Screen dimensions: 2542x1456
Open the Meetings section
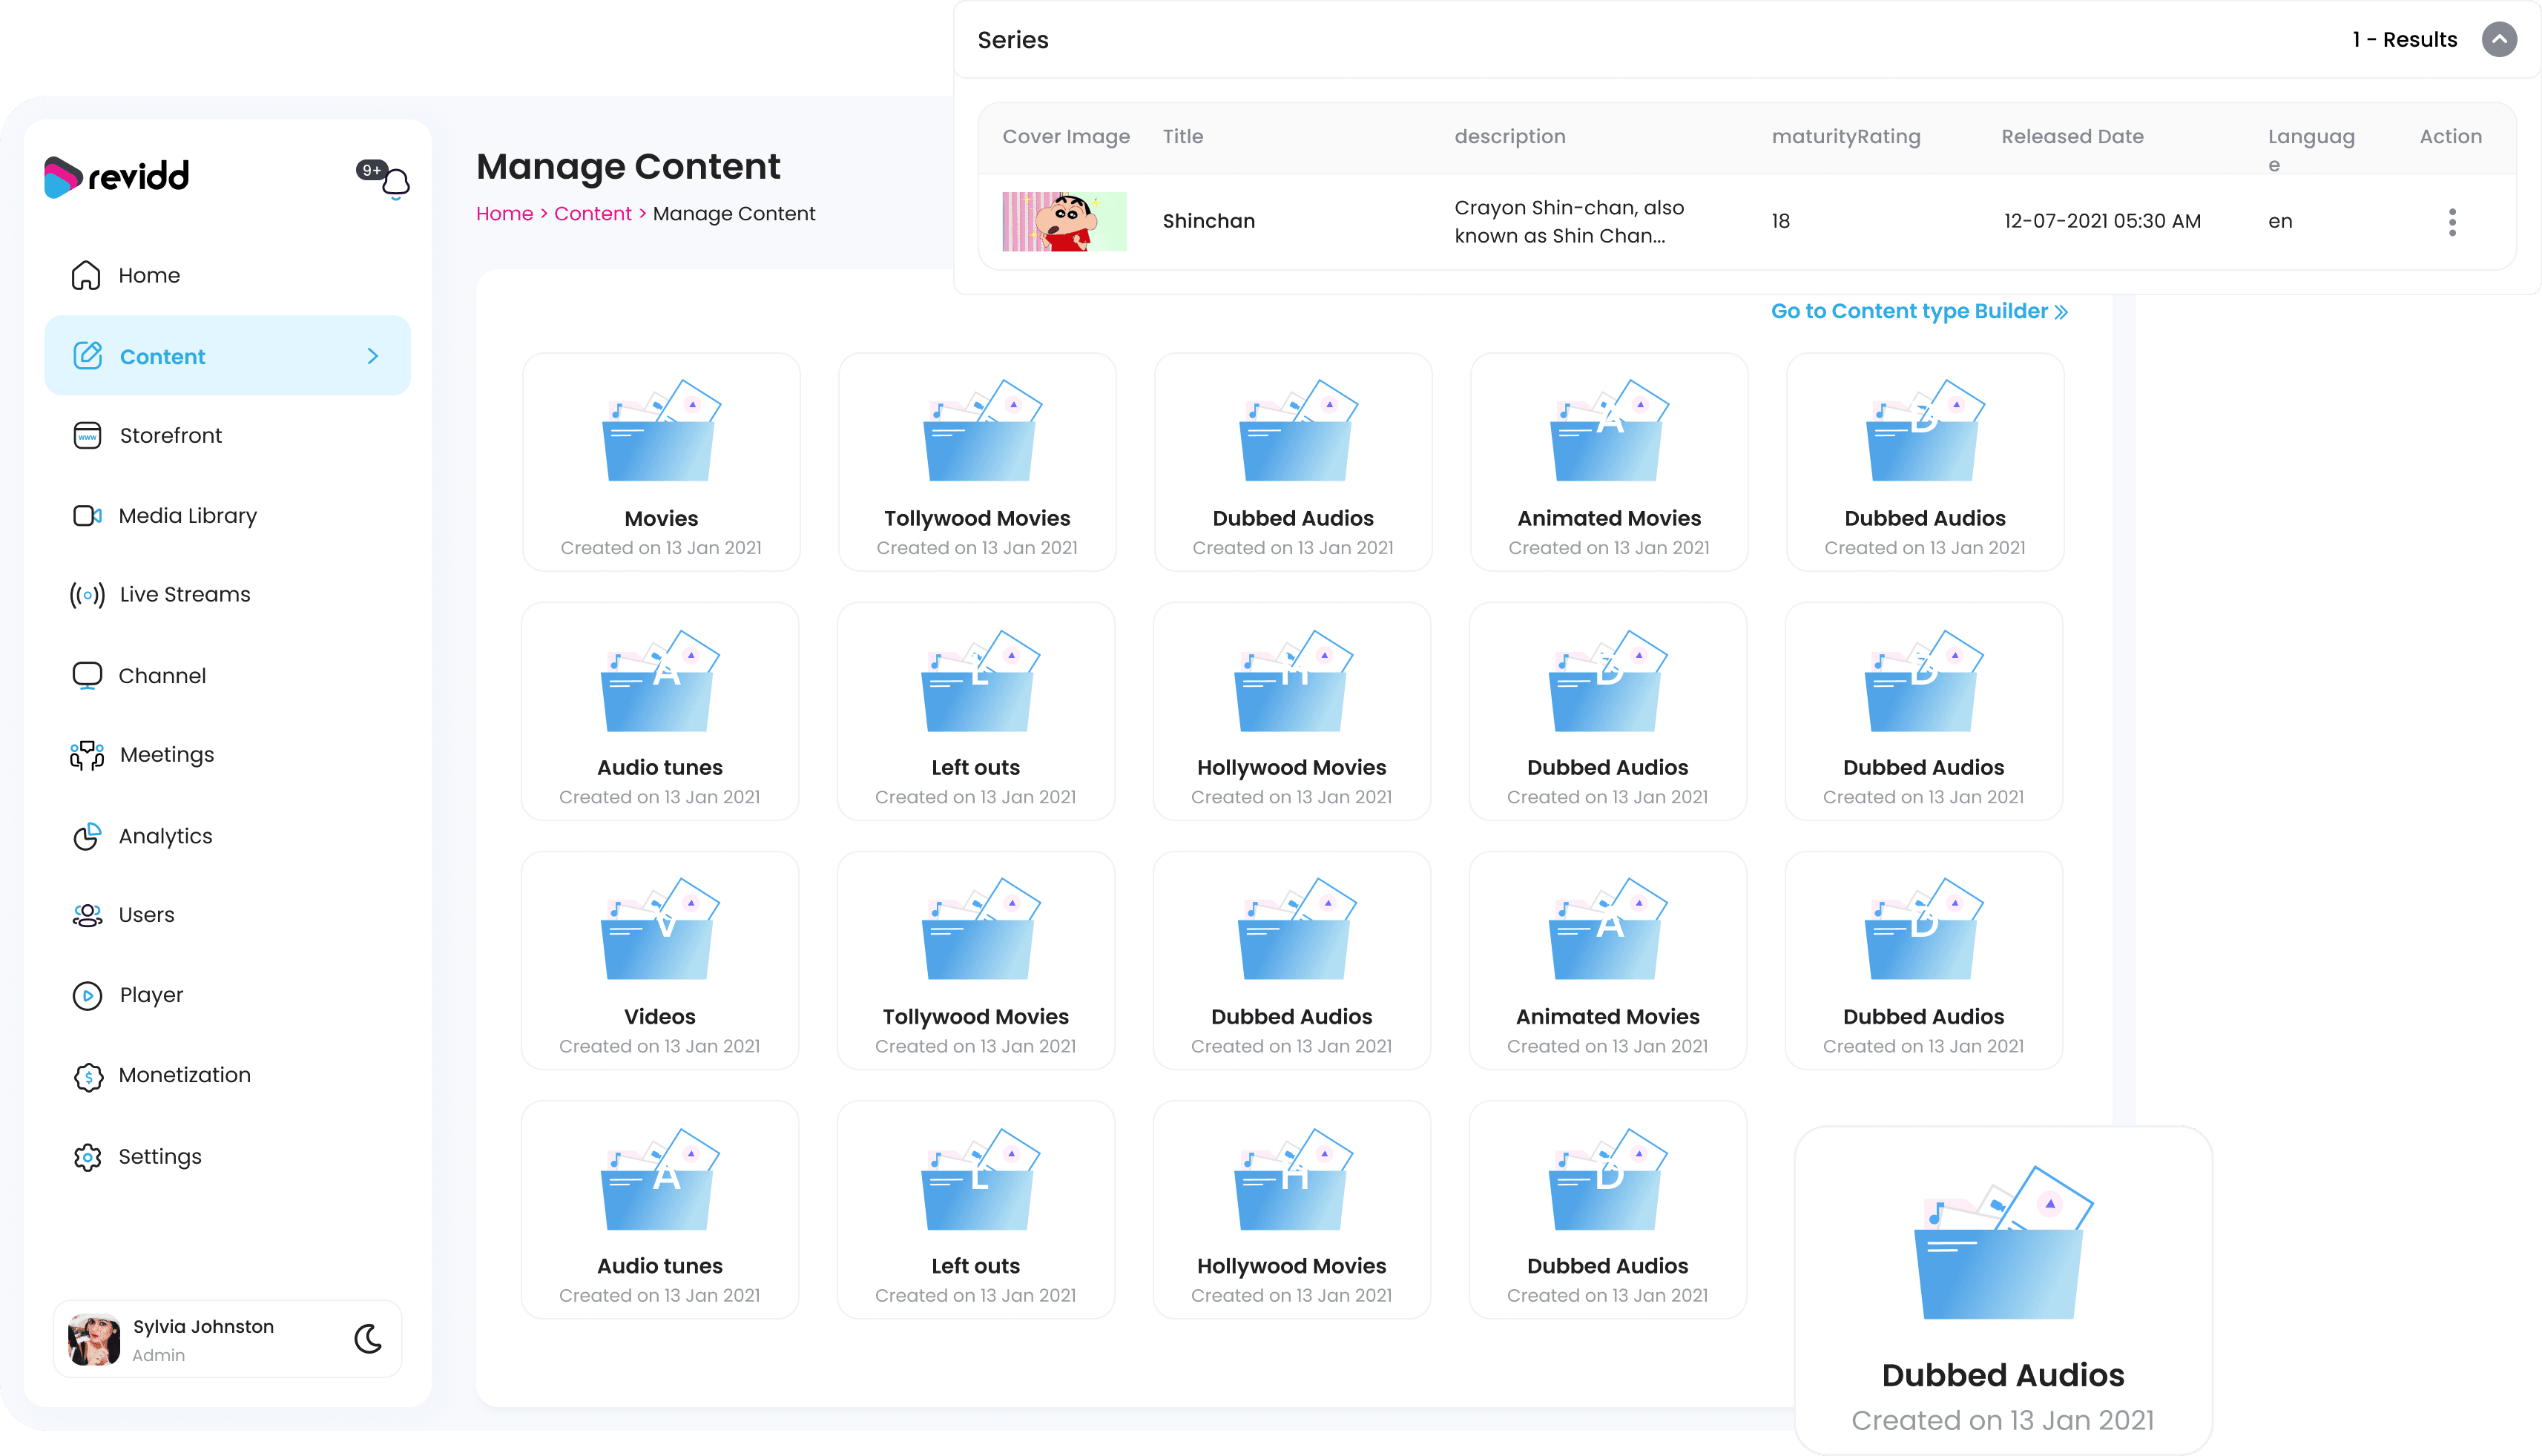[166, 754]
